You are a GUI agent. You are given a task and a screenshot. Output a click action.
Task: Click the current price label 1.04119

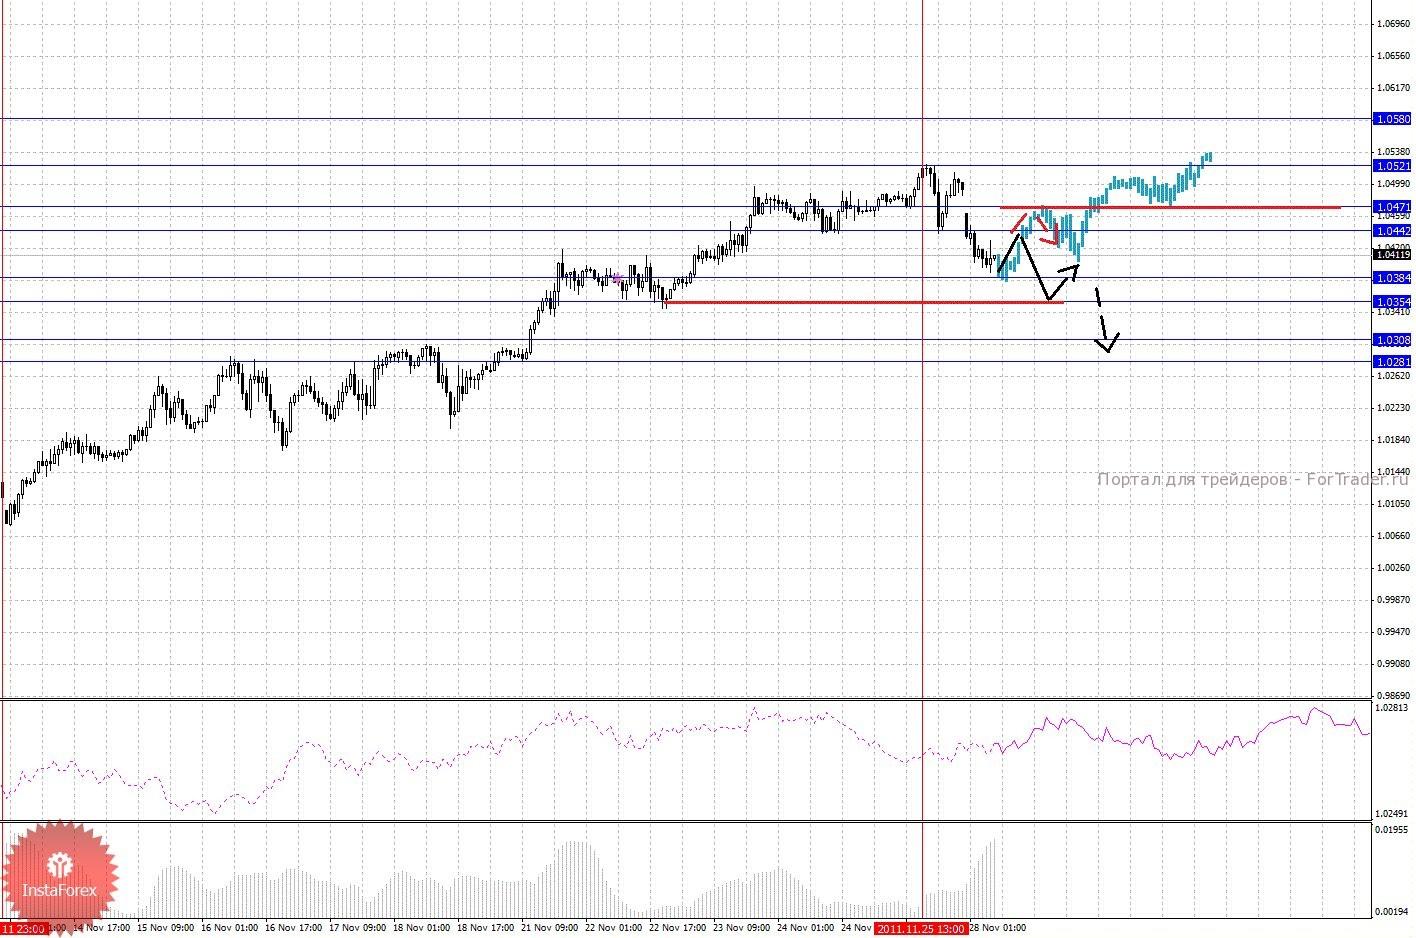coord(1393,255)
